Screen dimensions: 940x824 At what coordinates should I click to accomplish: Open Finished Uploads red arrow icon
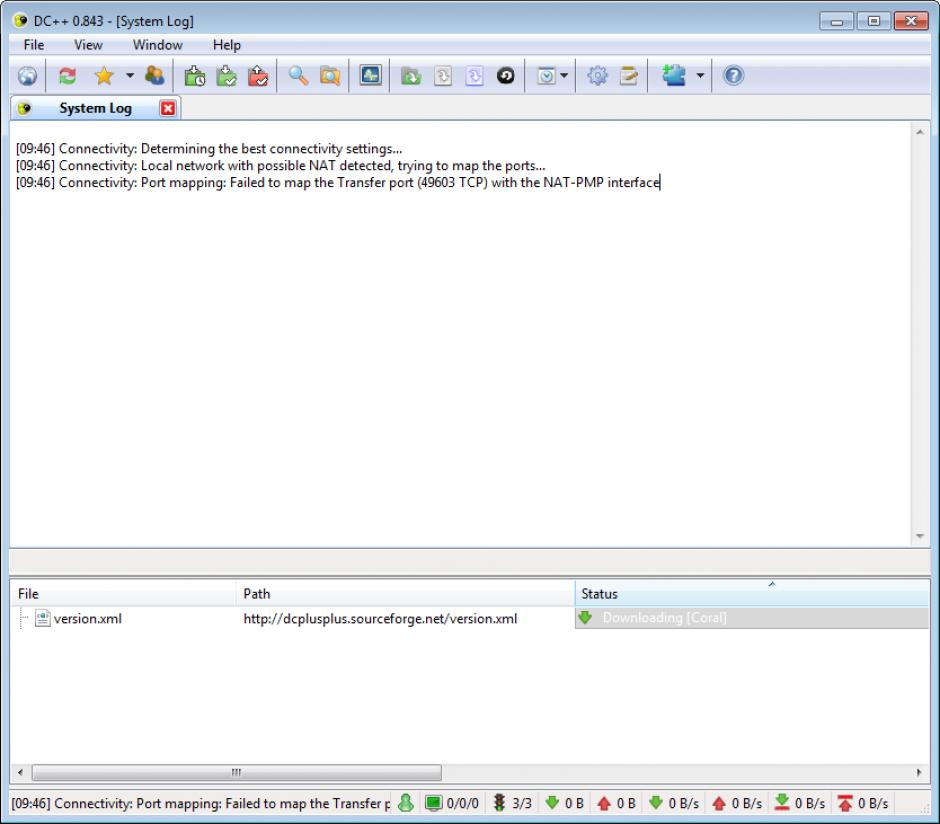(x=258, y=76)
